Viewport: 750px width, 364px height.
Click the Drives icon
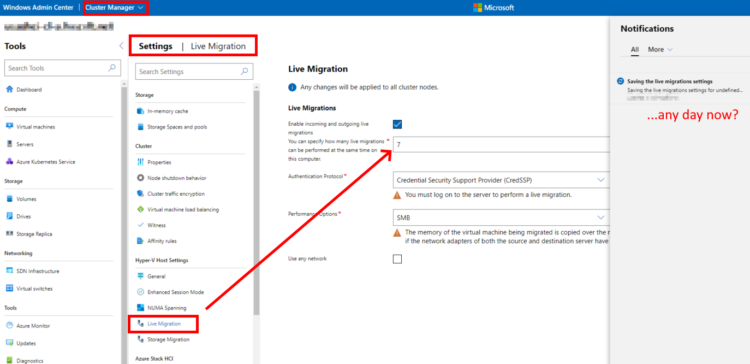(9, 216)
